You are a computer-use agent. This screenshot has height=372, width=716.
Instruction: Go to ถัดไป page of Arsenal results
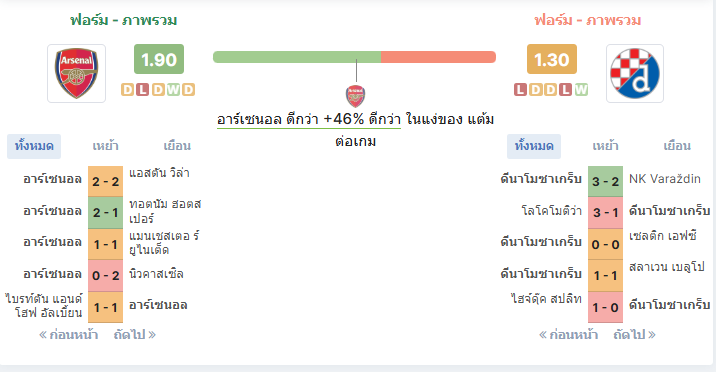click(135, 335)
